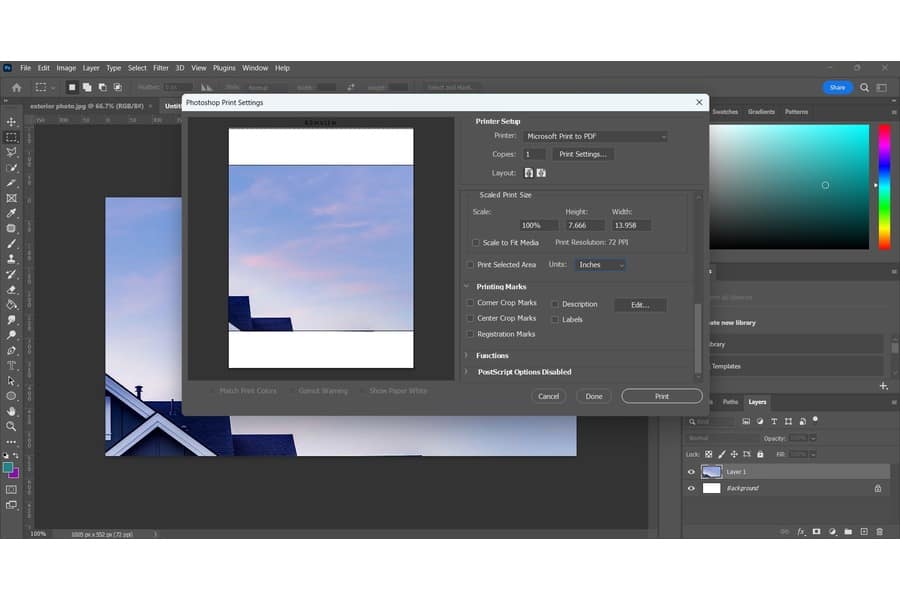Create a new layer from the Layers panel
The image size is (900, 600).
pos(864,532)
